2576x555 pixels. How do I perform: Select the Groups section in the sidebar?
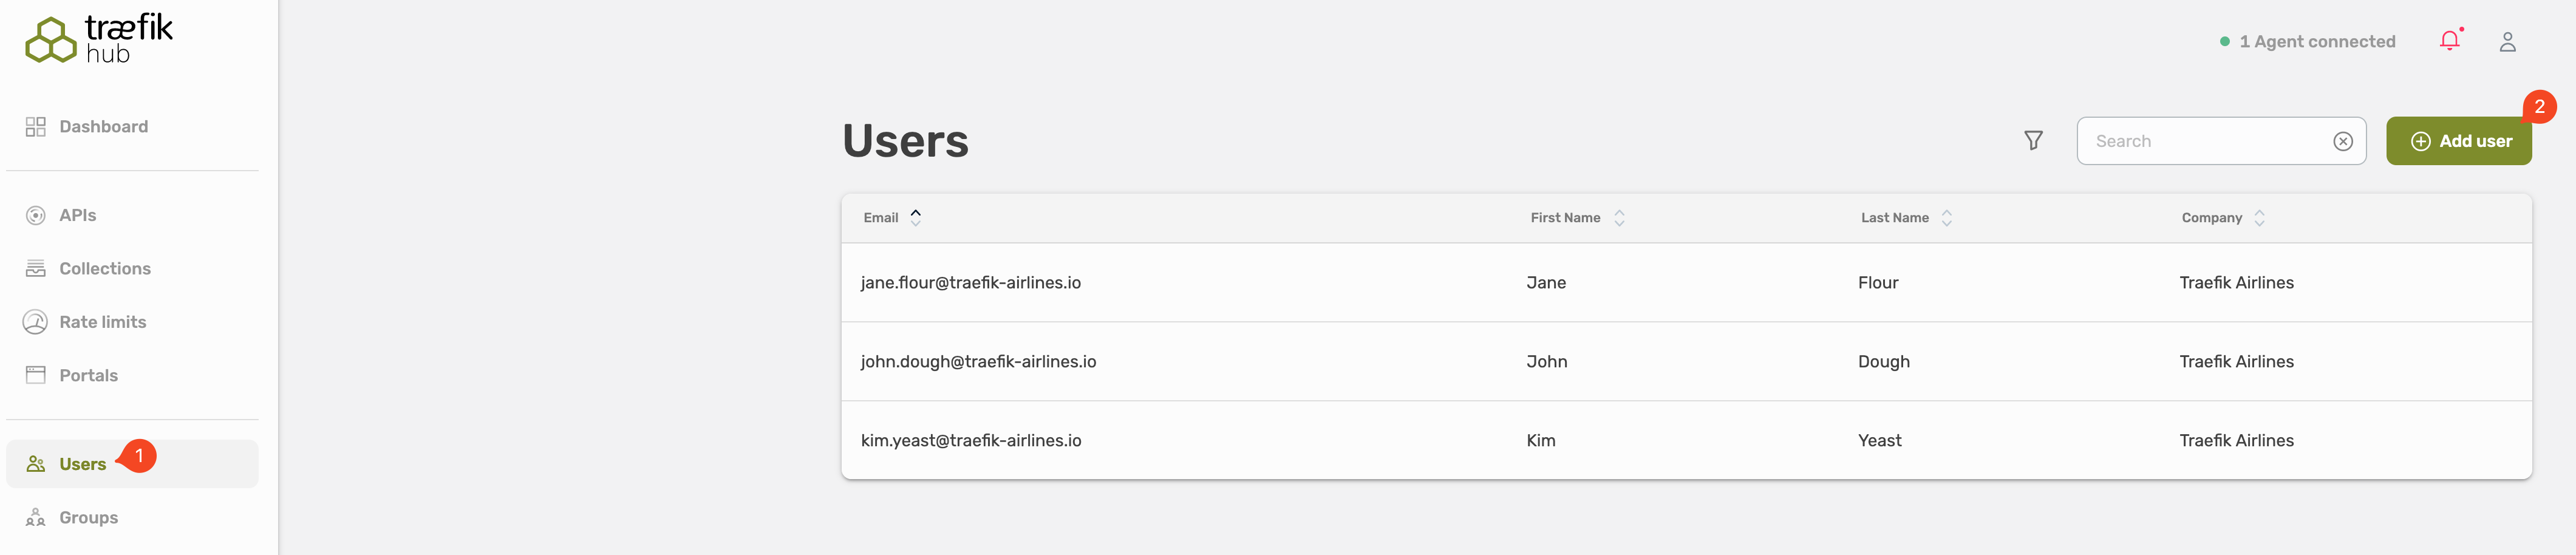pos(88,517)
